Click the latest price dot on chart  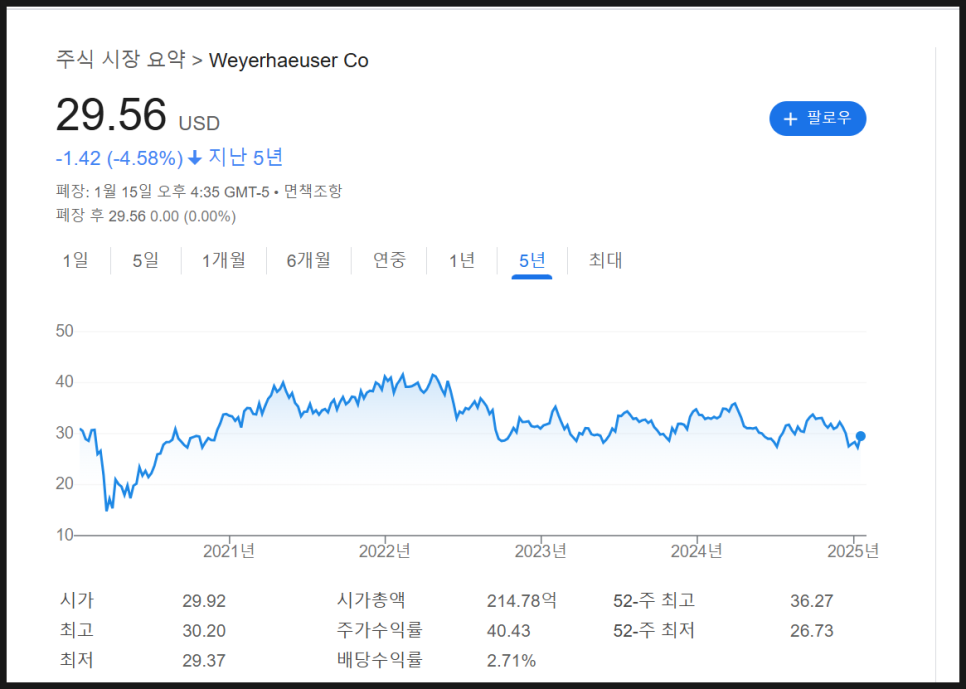[861, 436]
